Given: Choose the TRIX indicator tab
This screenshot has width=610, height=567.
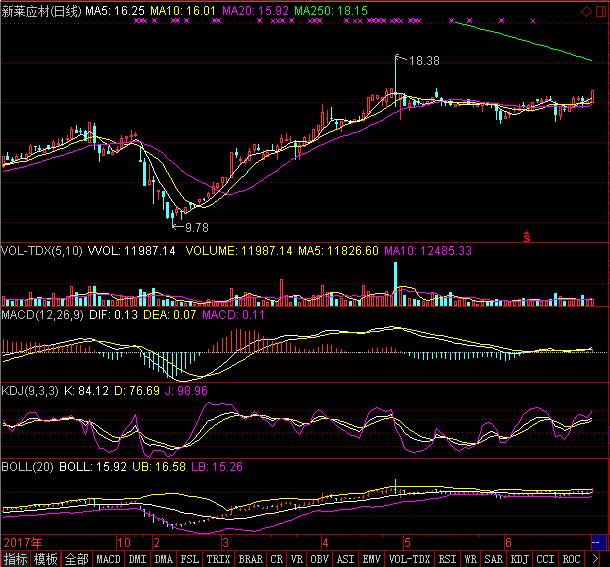Looking at the screenshot, I should click(x=218, y=559).
